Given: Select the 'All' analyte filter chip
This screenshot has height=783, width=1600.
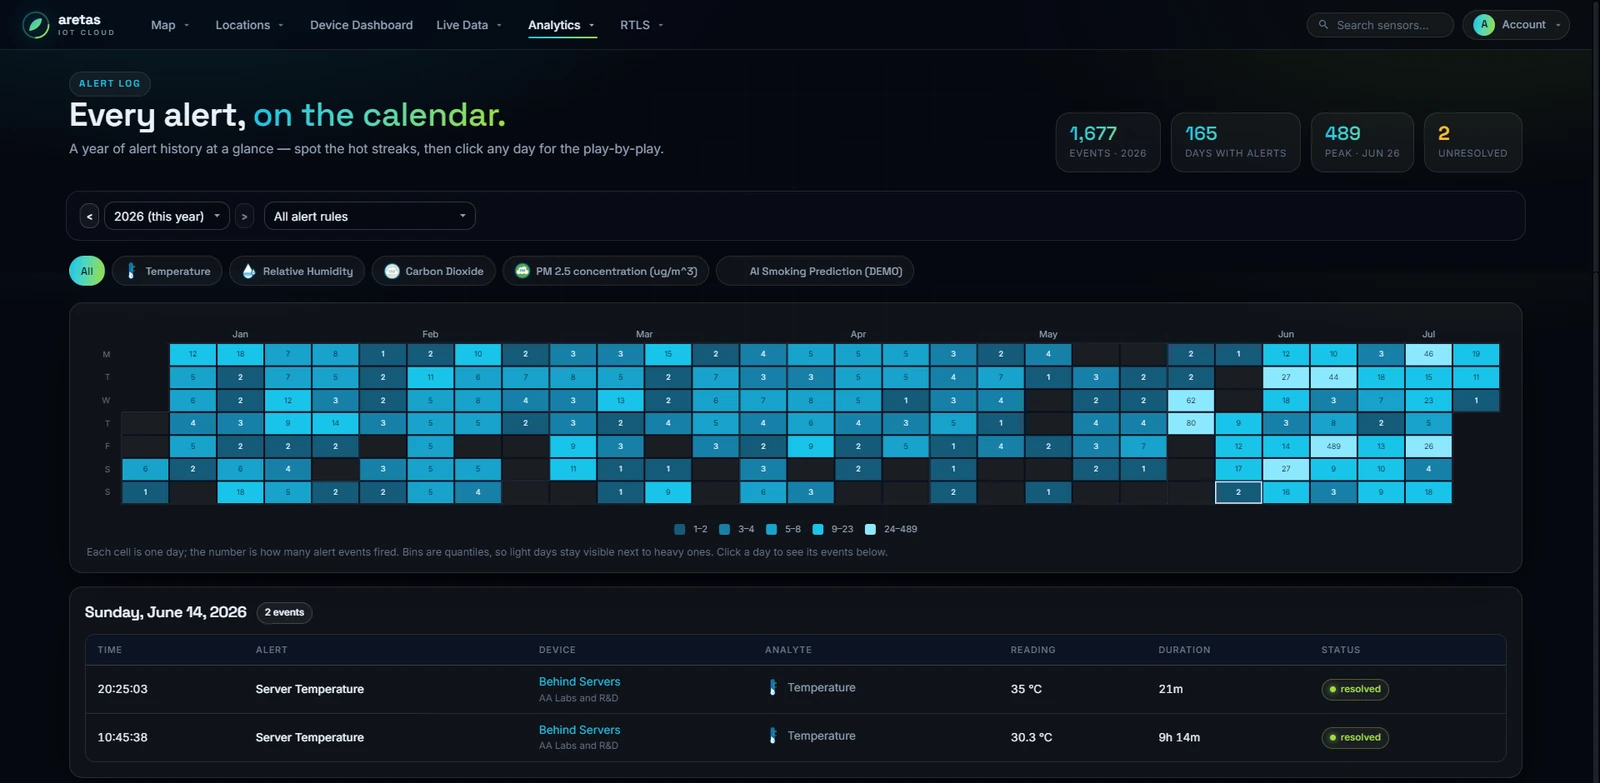Looking at the screenshot, I should pos(87,271).
